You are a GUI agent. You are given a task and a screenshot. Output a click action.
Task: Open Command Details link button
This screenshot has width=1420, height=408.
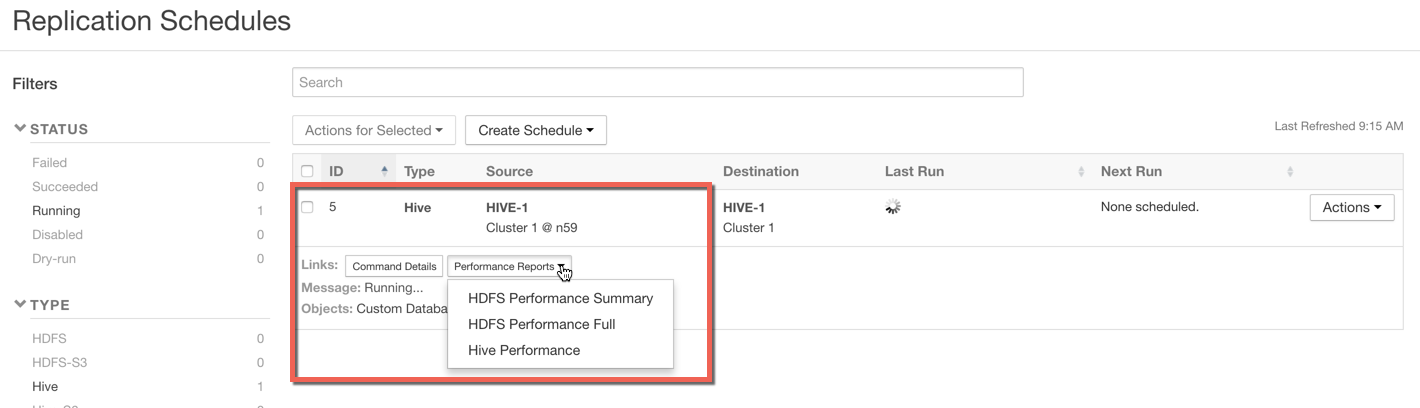394,267
